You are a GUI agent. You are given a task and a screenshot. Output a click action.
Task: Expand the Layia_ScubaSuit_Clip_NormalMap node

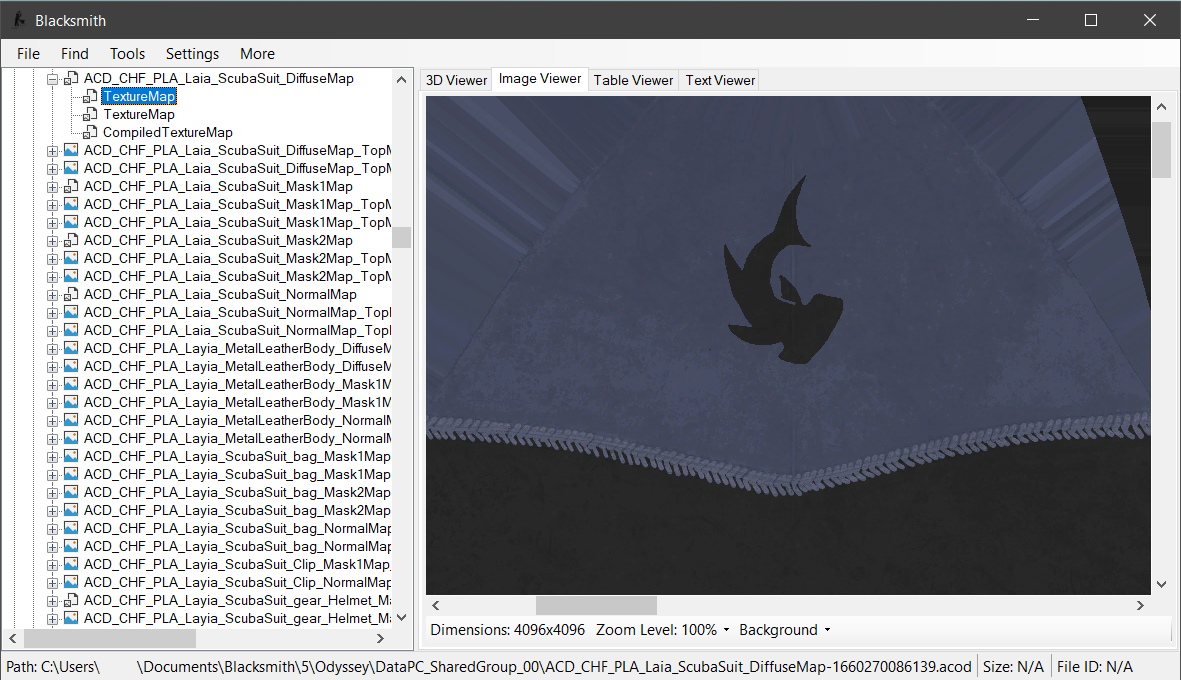coord(53,583)
